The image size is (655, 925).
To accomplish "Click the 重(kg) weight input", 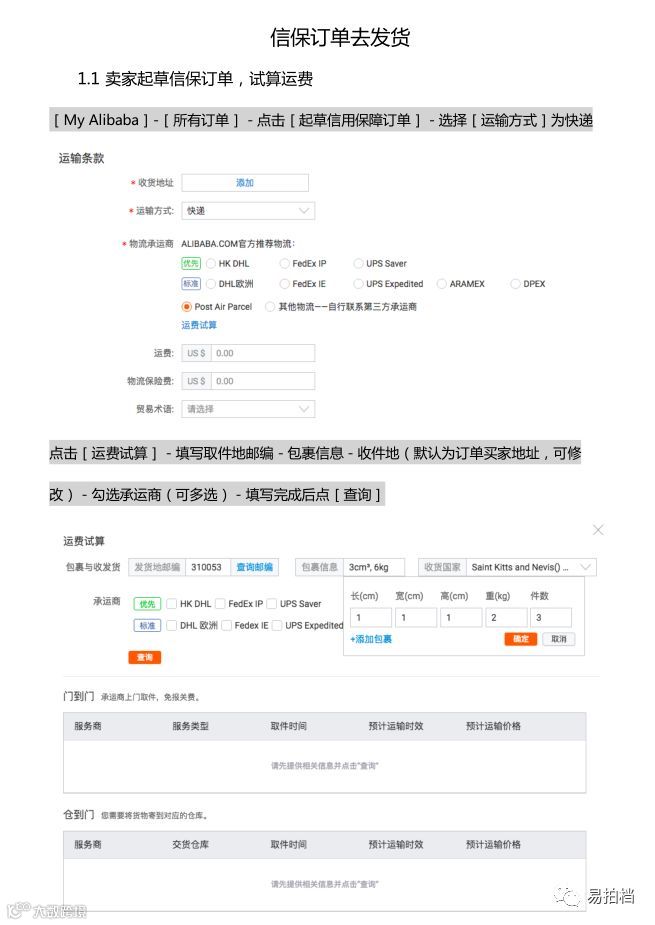I will (x=506, y=618).
